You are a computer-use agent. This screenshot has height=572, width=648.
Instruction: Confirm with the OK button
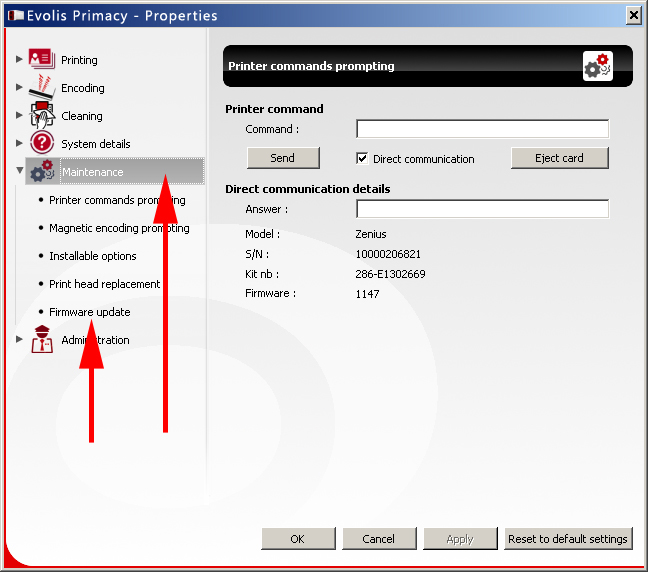298,539
